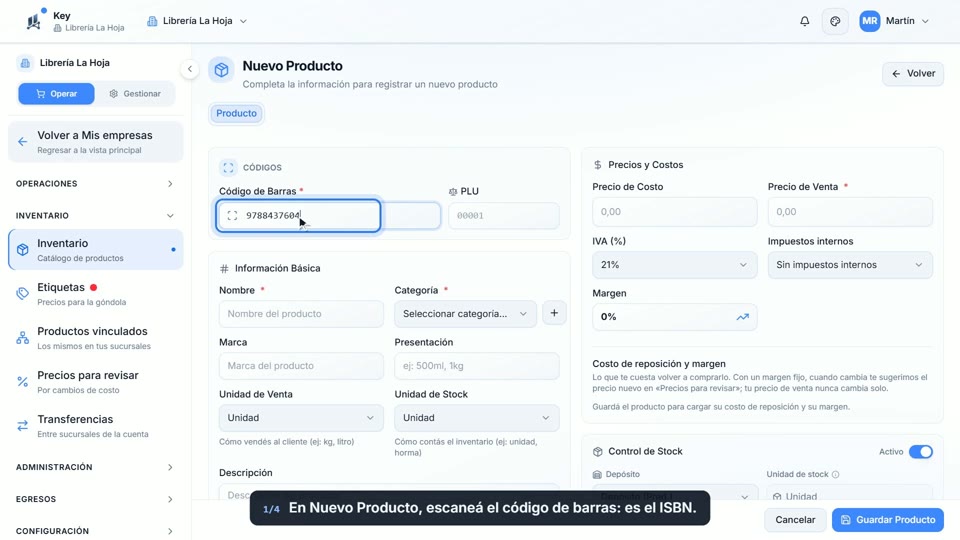Image resolution: width=960 pixels, height=540 pixels.
Task: Click the PLU input field
Action: [x=504, y=216]
